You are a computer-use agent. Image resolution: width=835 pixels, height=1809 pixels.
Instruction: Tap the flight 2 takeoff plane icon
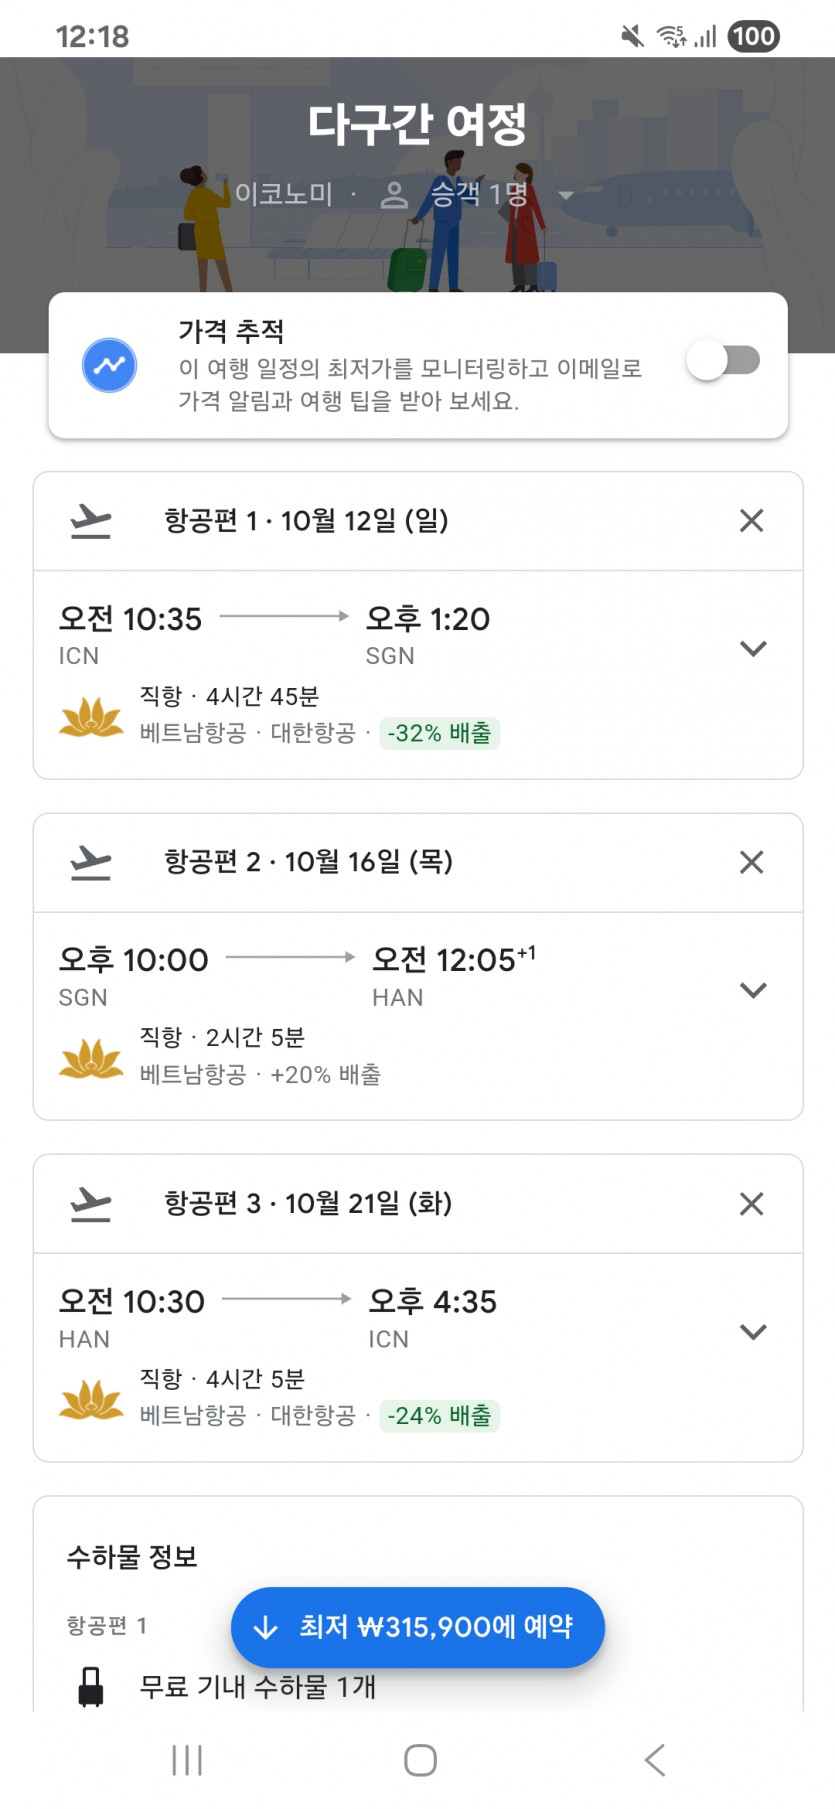(x=91, y=862)
